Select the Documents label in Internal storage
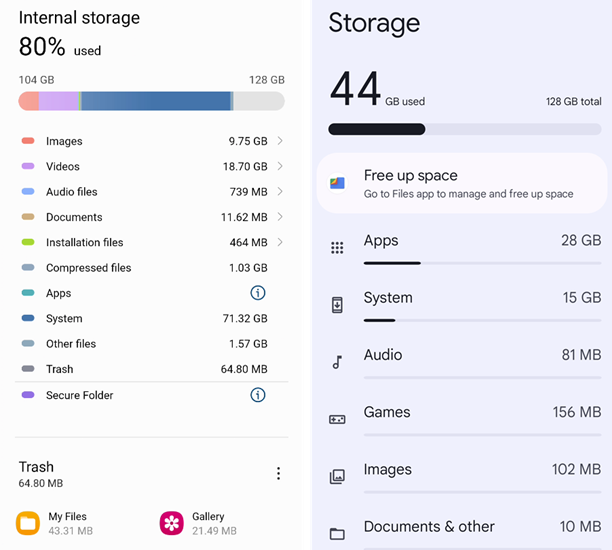 click(x=74, y=217)
